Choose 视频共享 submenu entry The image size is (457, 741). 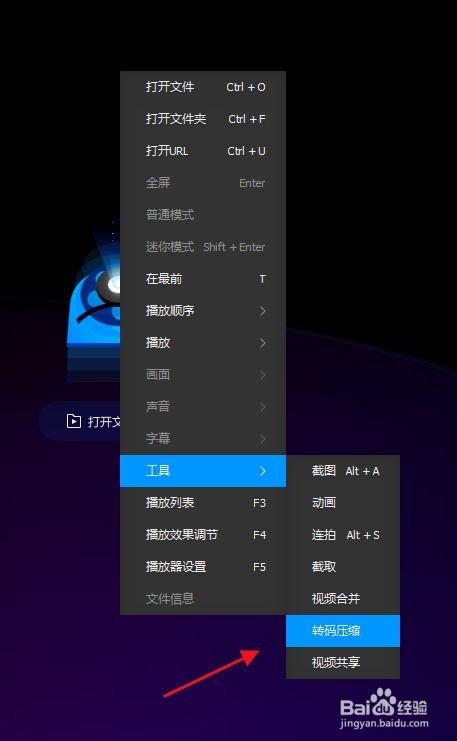343,663
